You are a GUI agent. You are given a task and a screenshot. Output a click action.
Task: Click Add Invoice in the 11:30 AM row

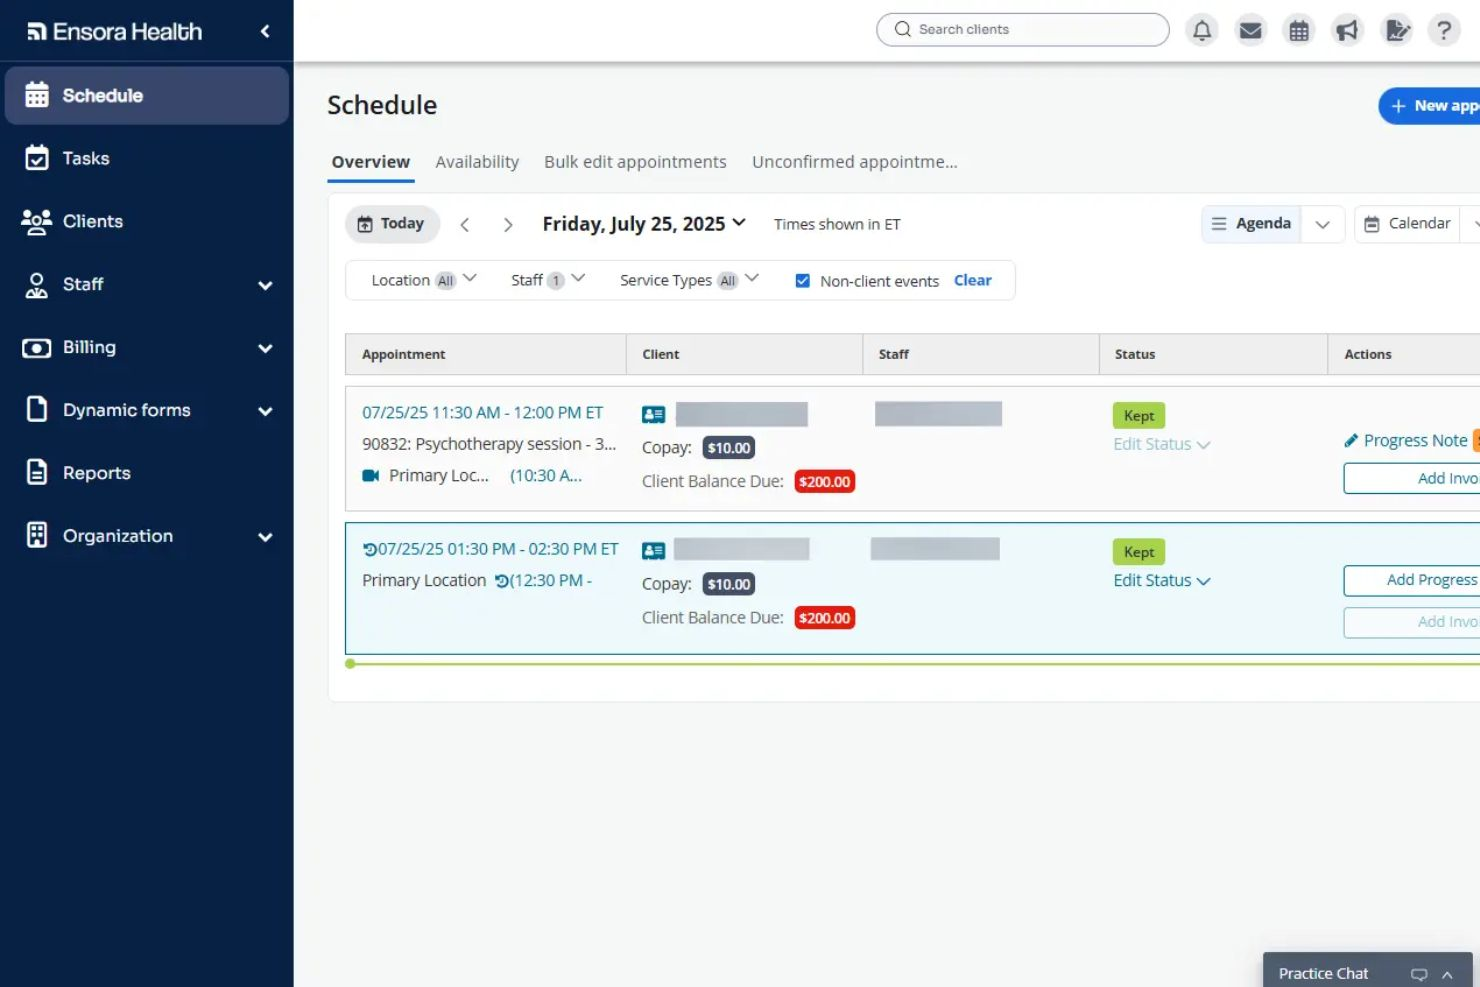(x=1412, y=478)
